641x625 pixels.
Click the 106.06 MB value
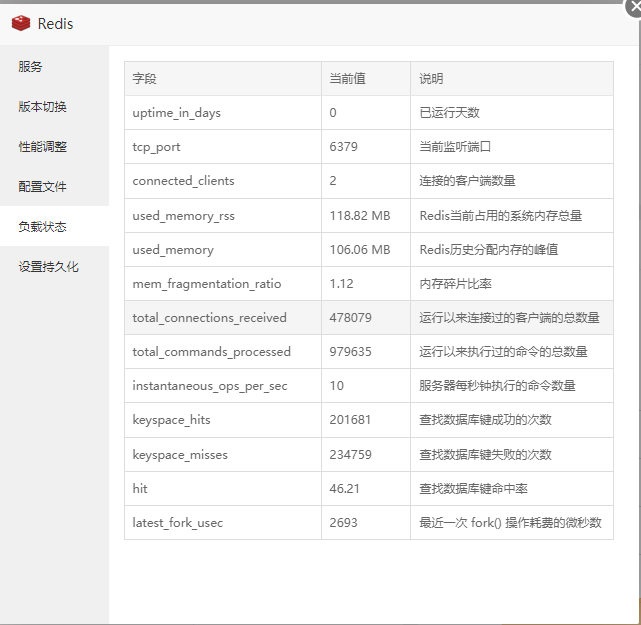click(360, 250)
